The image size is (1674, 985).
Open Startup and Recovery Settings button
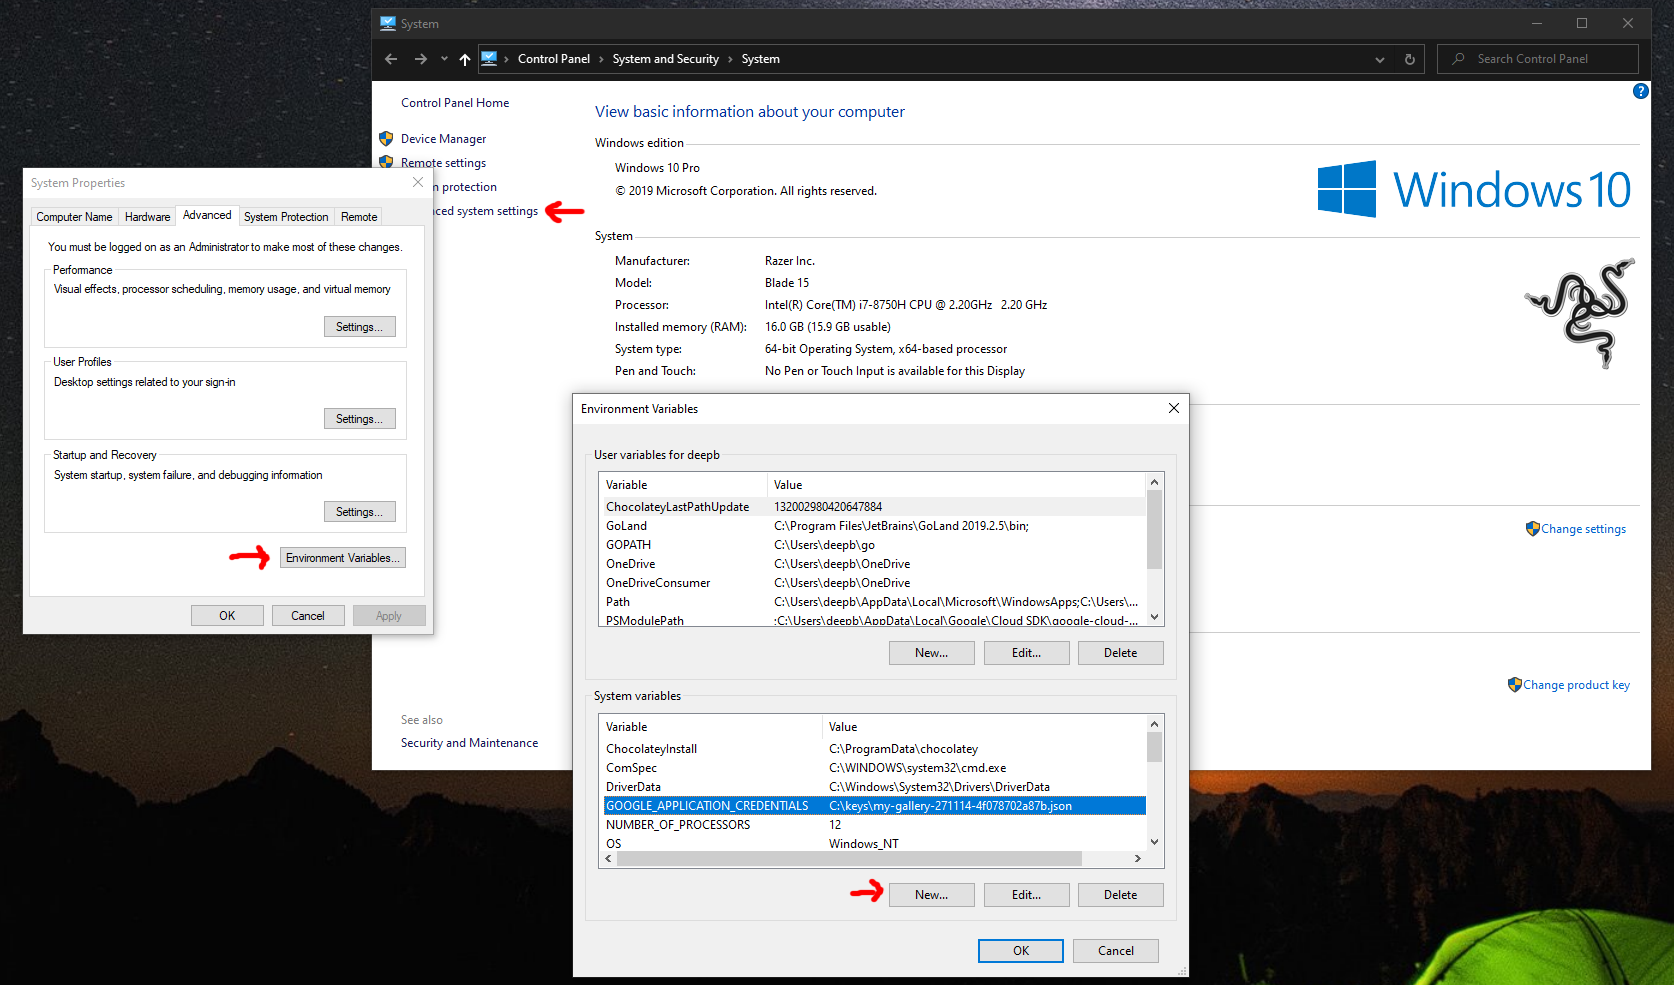click(x=359, y=512)
